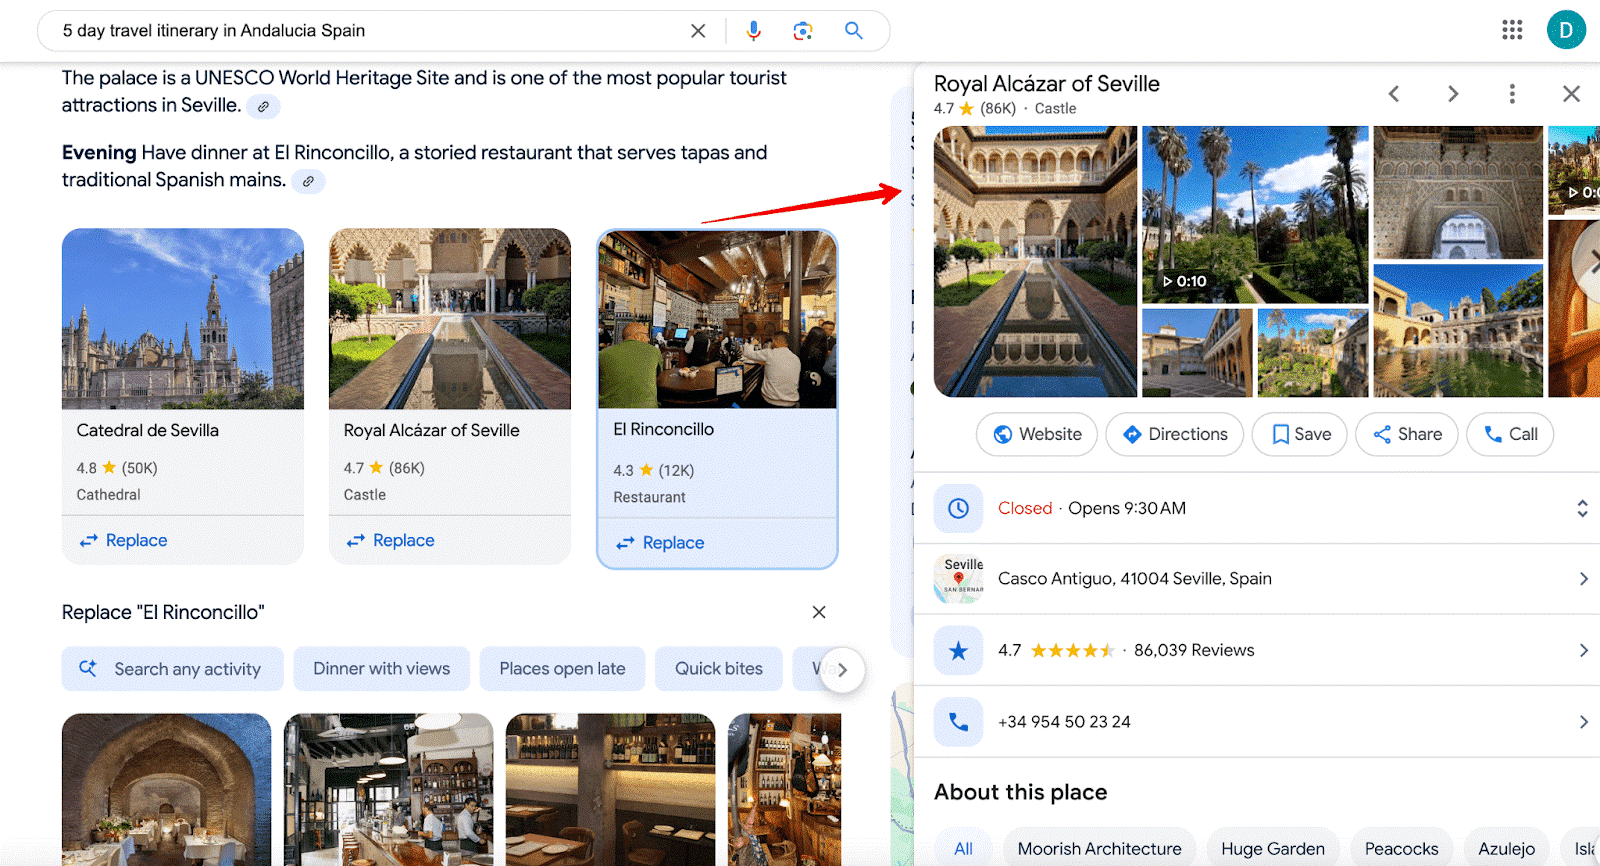The height and width of the screenshot is (866, 1600).
Task: Click the clock hours icon
Action: click(x=958, y=508)
